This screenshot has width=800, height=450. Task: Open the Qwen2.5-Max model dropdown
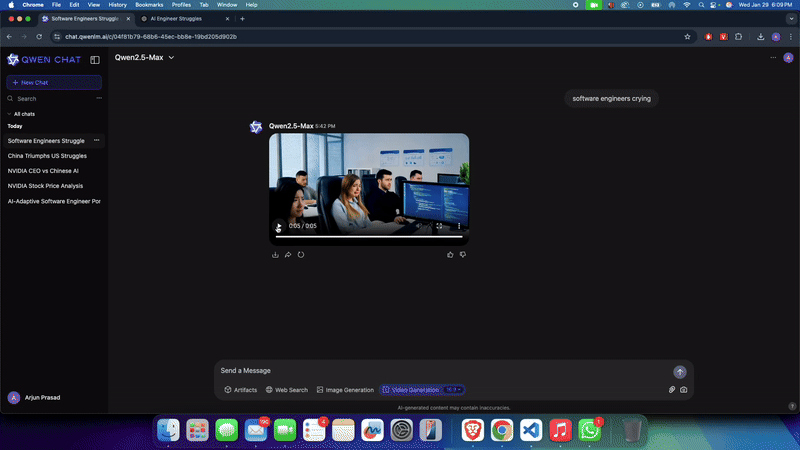click(x=144, y=58)
